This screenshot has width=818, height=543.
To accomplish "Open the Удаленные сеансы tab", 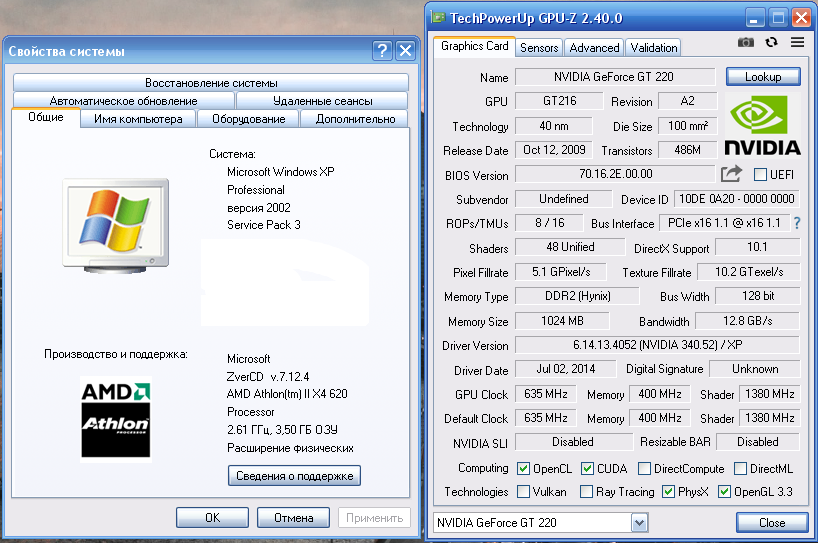I will [322, 101].
